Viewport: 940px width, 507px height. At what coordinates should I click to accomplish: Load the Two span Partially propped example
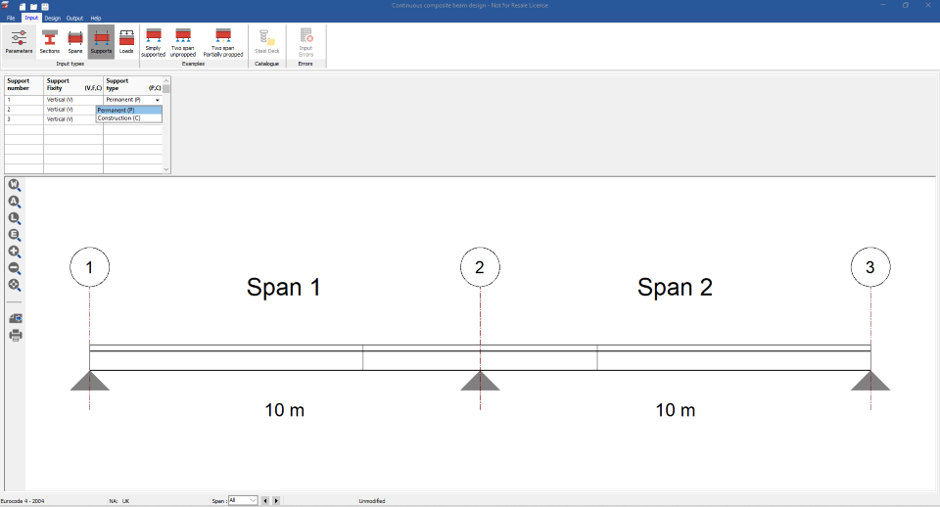tap(223, 43)
